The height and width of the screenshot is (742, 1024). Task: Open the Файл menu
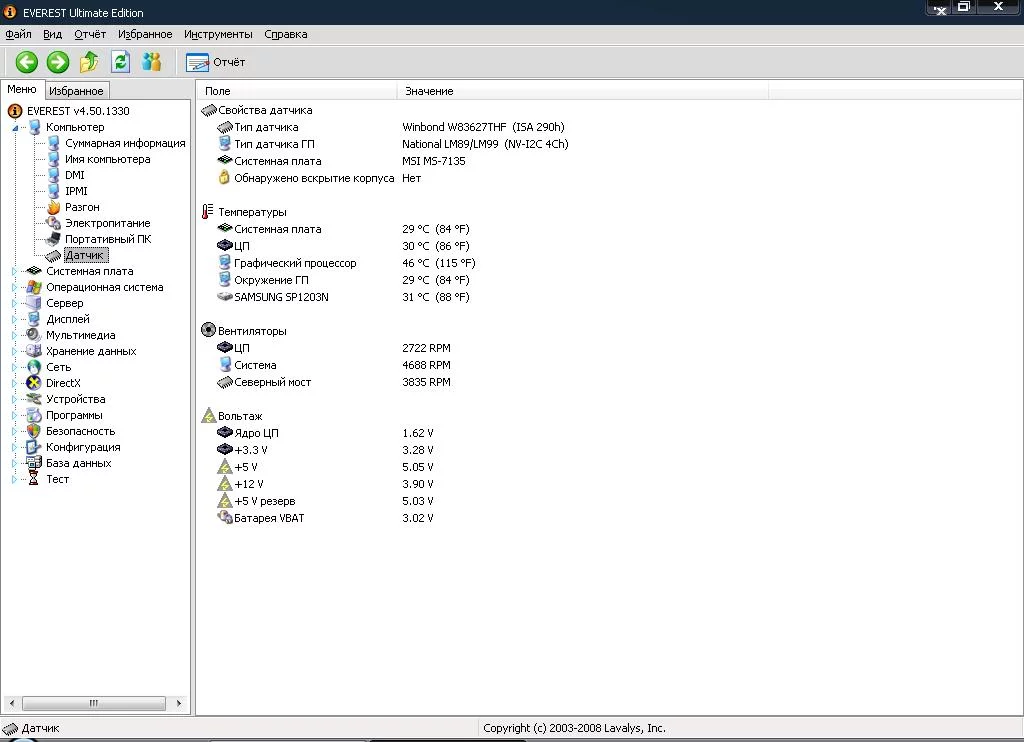coord(18,34)
